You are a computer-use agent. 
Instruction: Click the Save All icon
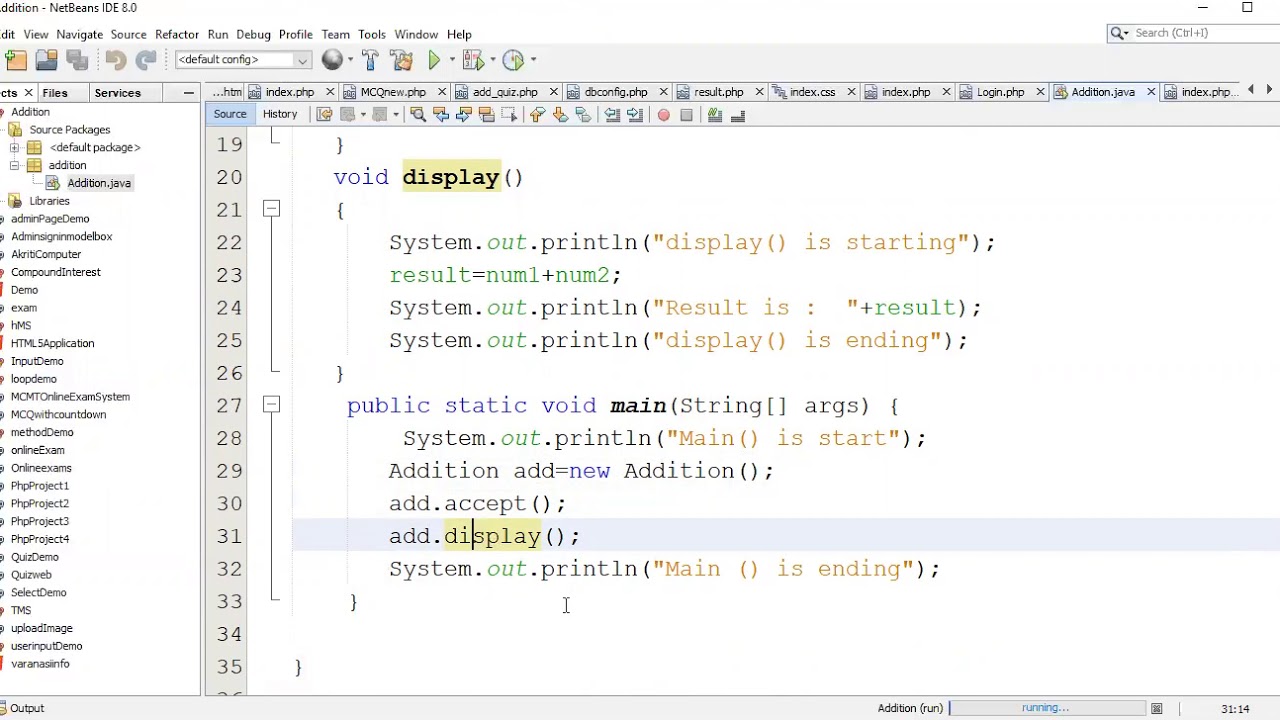tap(77, 60)
